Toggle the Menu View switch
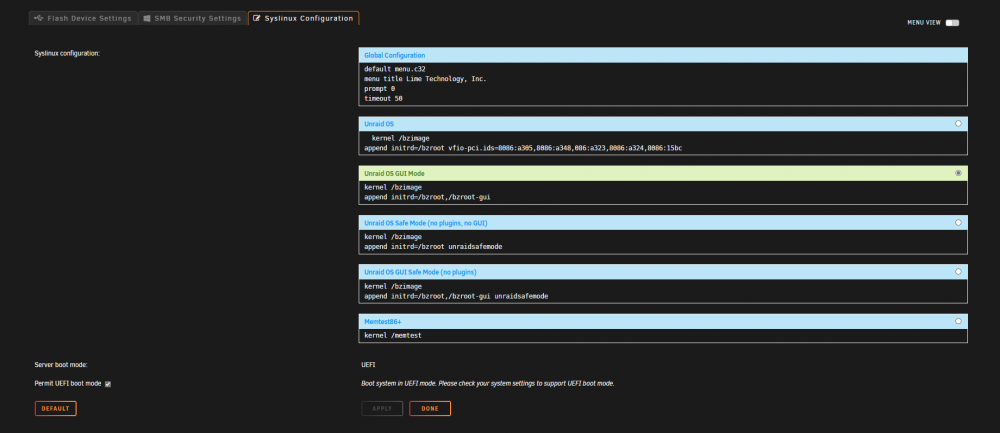Viewport: 1000px width, 433px height. pos(952,22)
